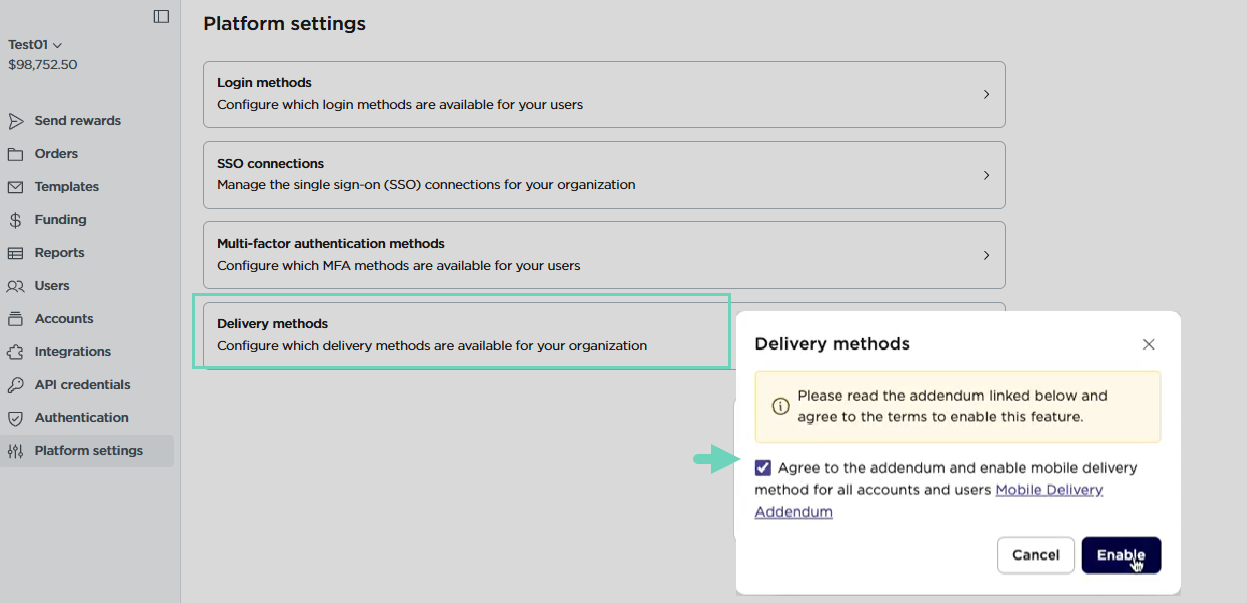Open Accounts in the sidebar
Image resolution: width=1247 pixels, height=603 pixels.
(x=63, y=319)
